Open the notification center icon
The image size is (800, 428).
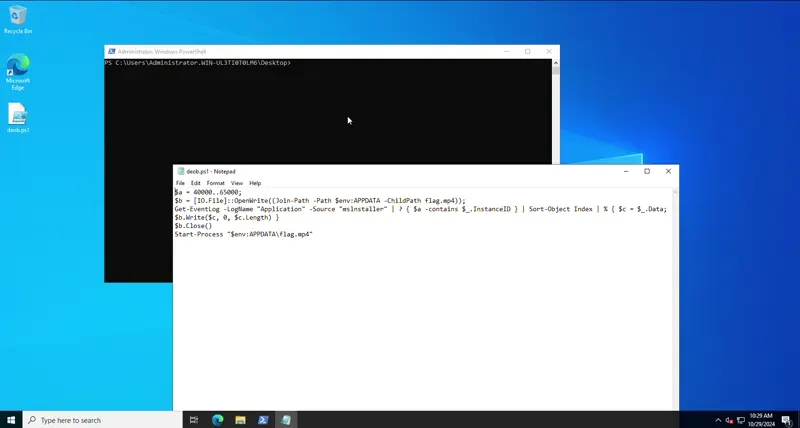786,420
